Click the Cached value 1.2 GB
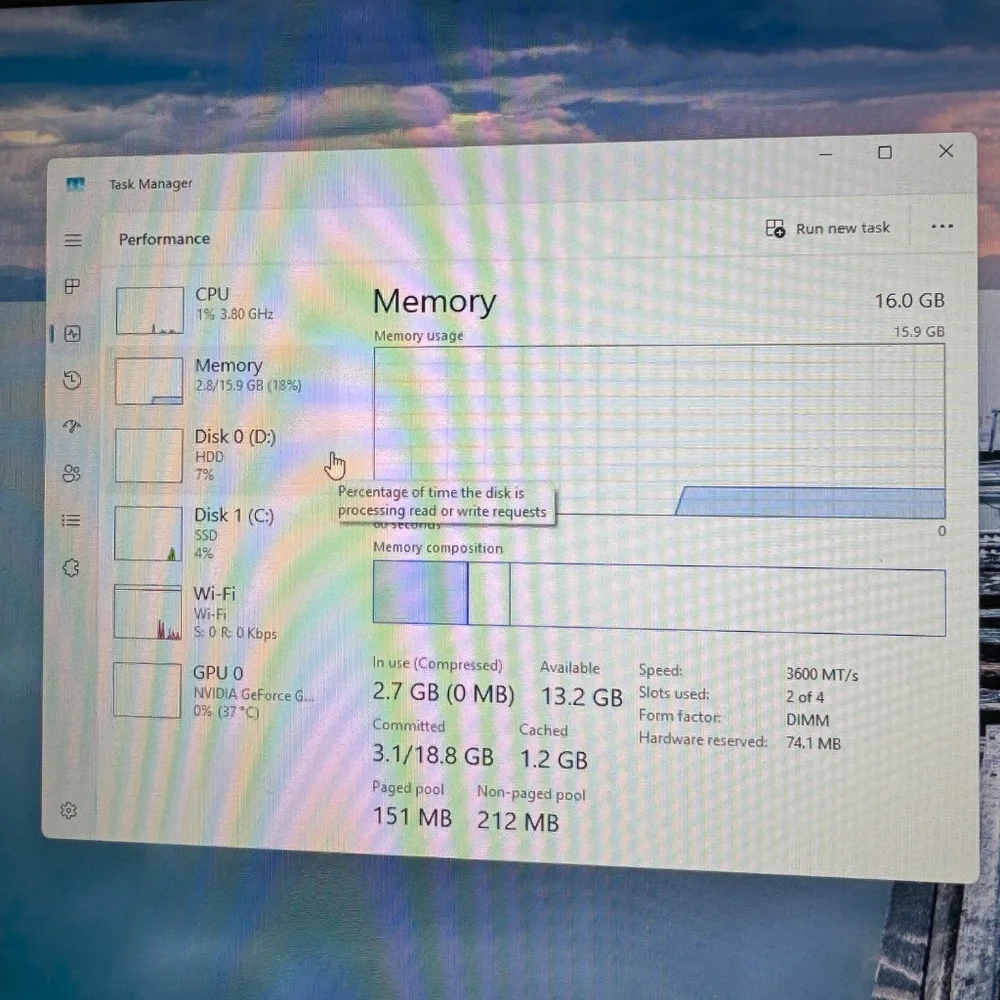This screenshot has height=1000, width=1000. pyautogui.click(x=554, y=760)
